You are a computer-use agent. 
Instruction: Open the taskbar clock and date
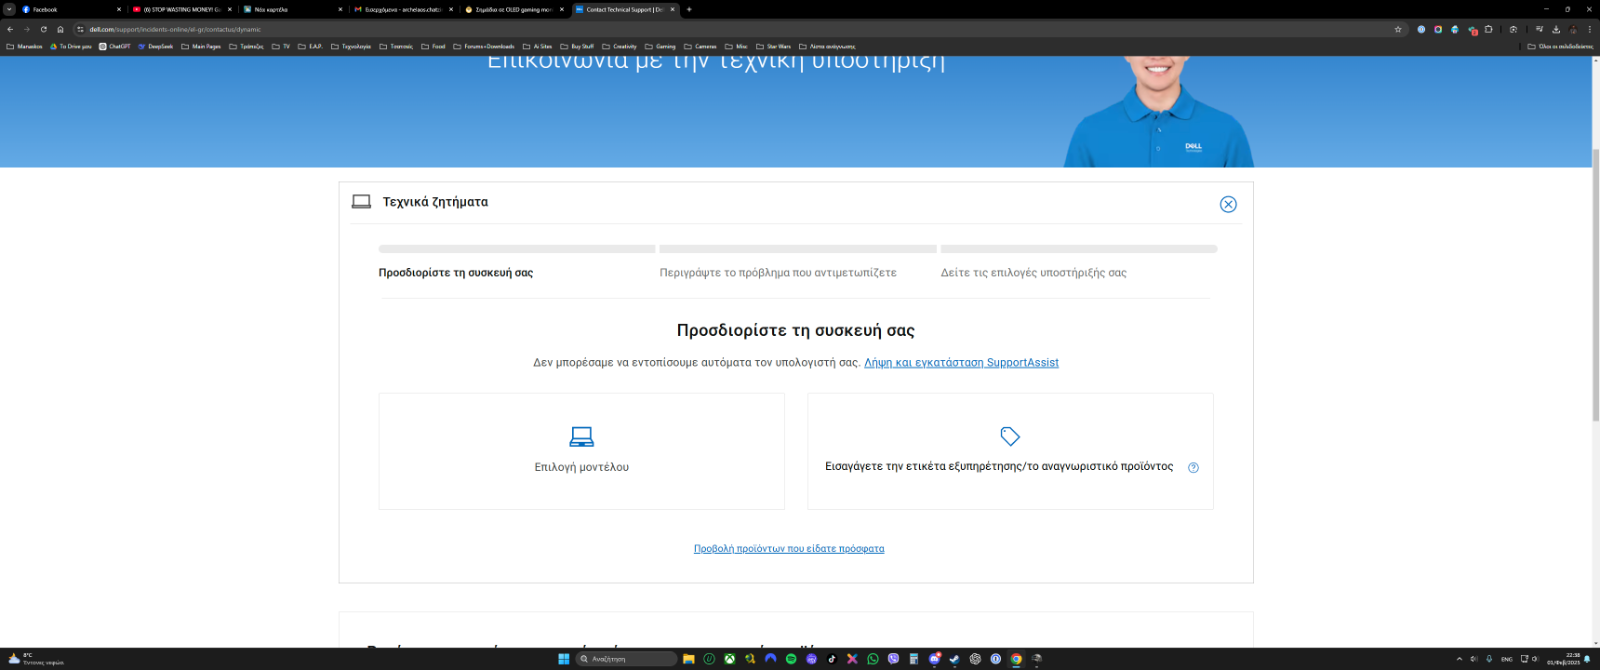coord(1564,659)
